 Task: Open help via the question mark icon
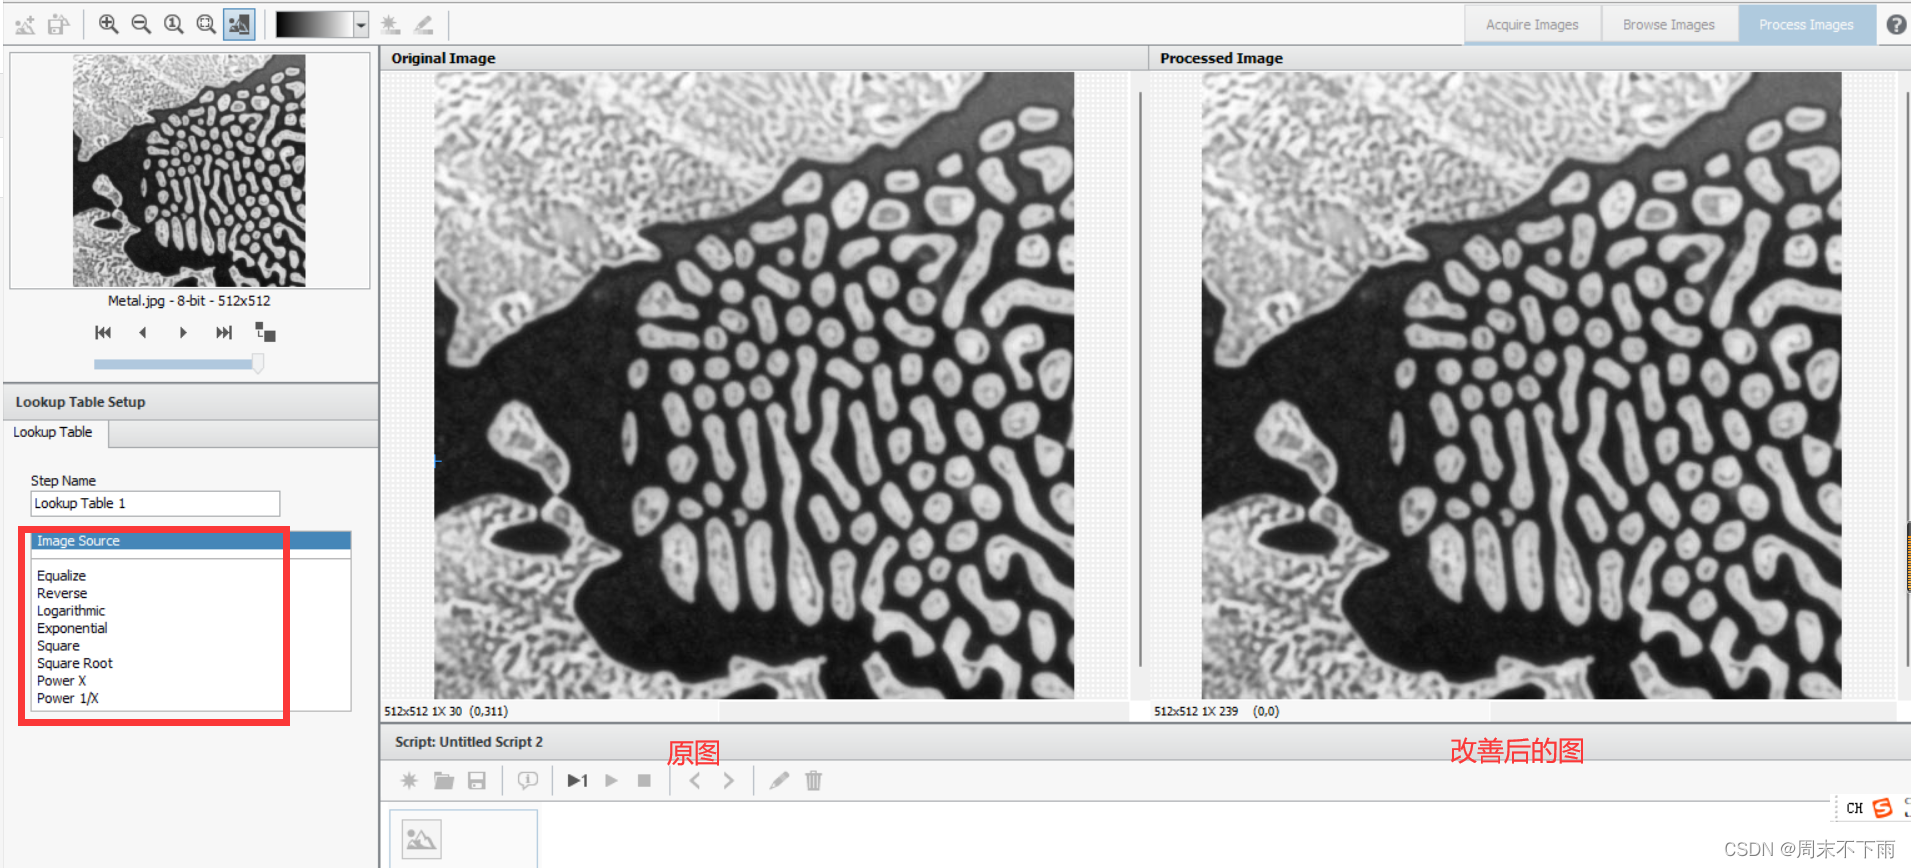pyautogui.click(x=1896, y=25)
